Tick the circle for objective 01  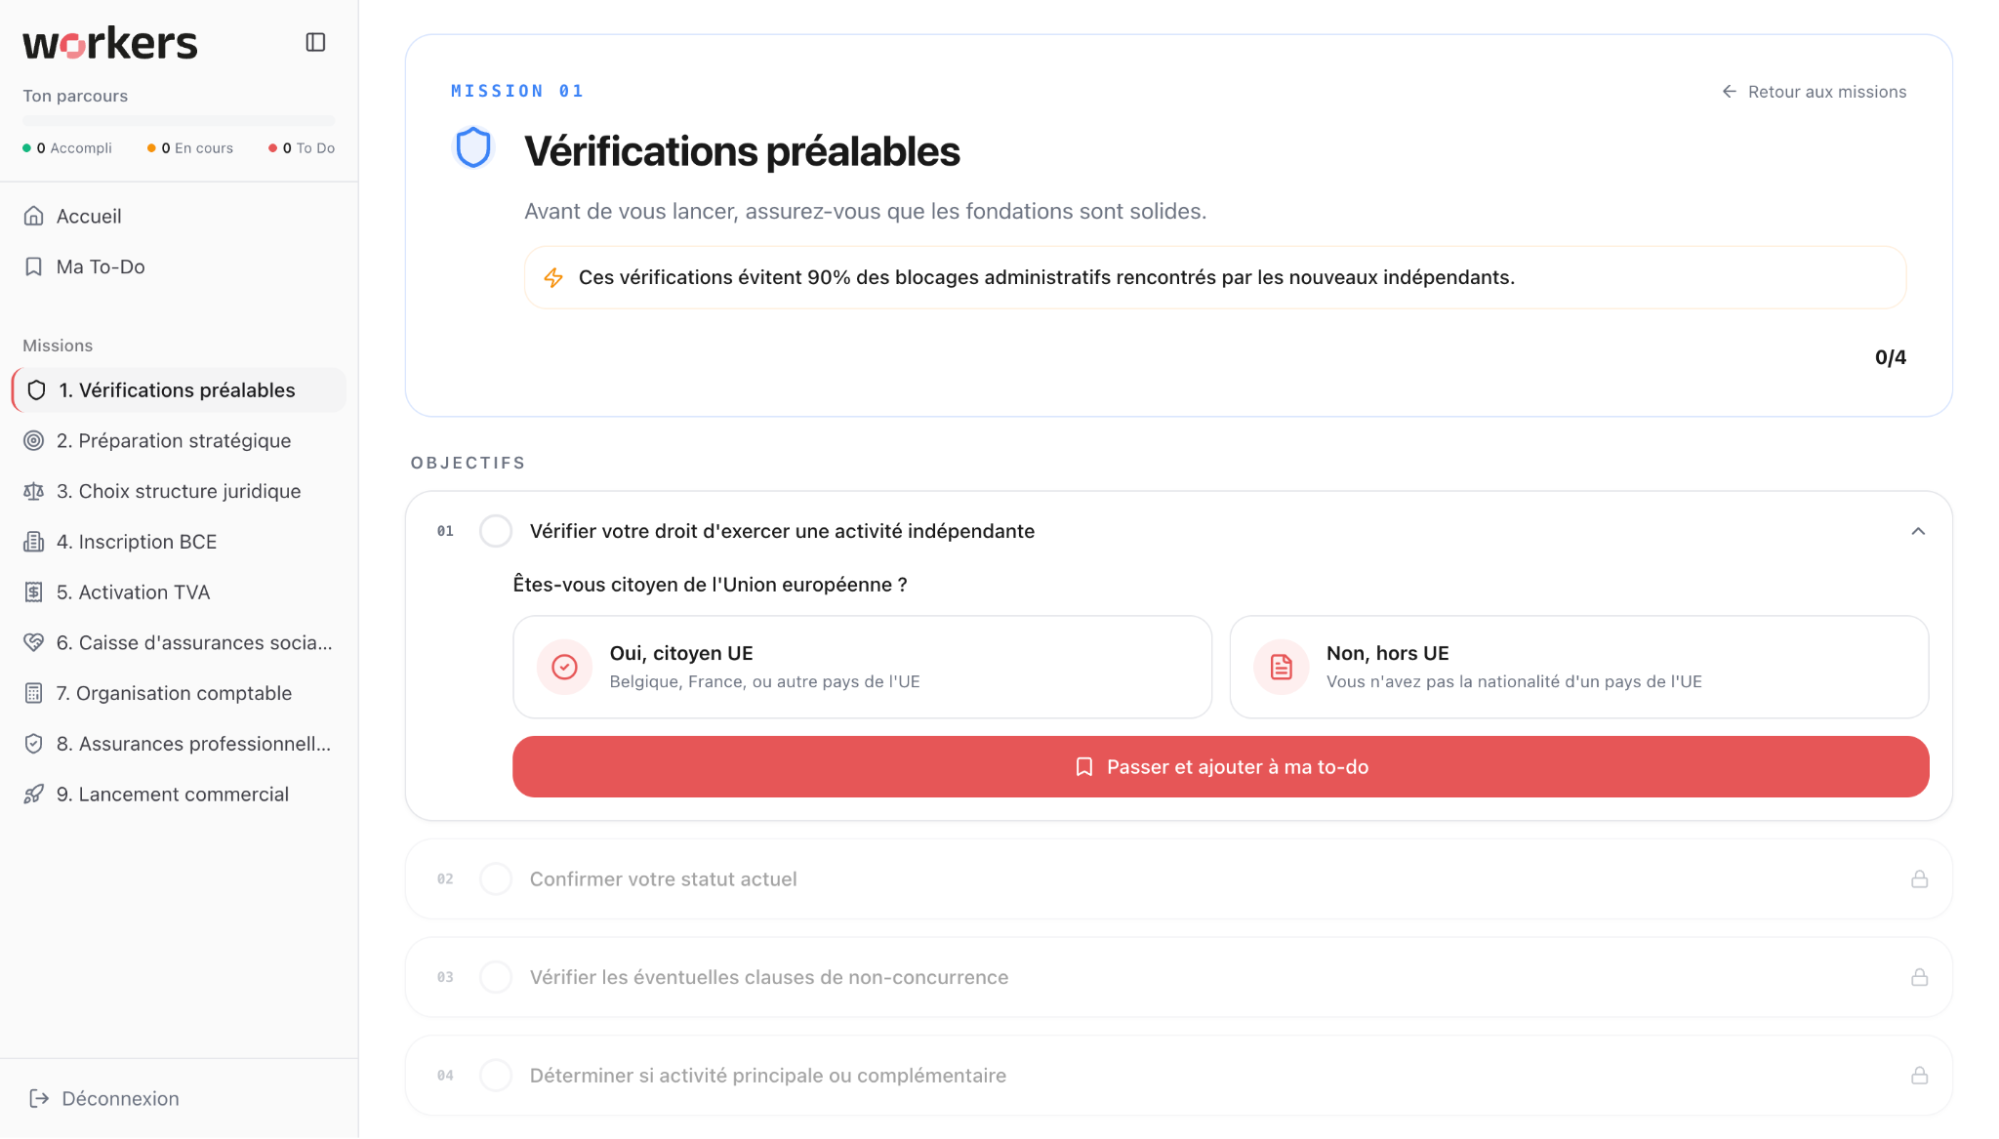click(496, 531)
